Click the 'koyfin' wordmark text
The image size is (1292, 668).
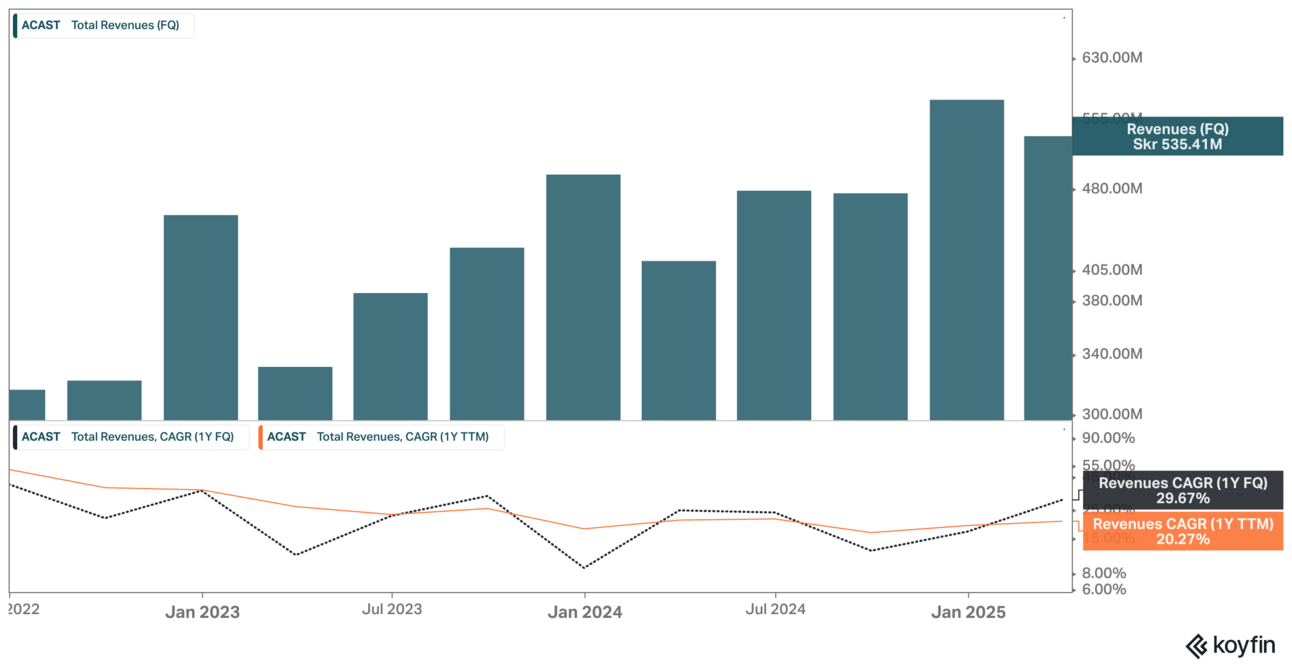[x=1245, y=647]
